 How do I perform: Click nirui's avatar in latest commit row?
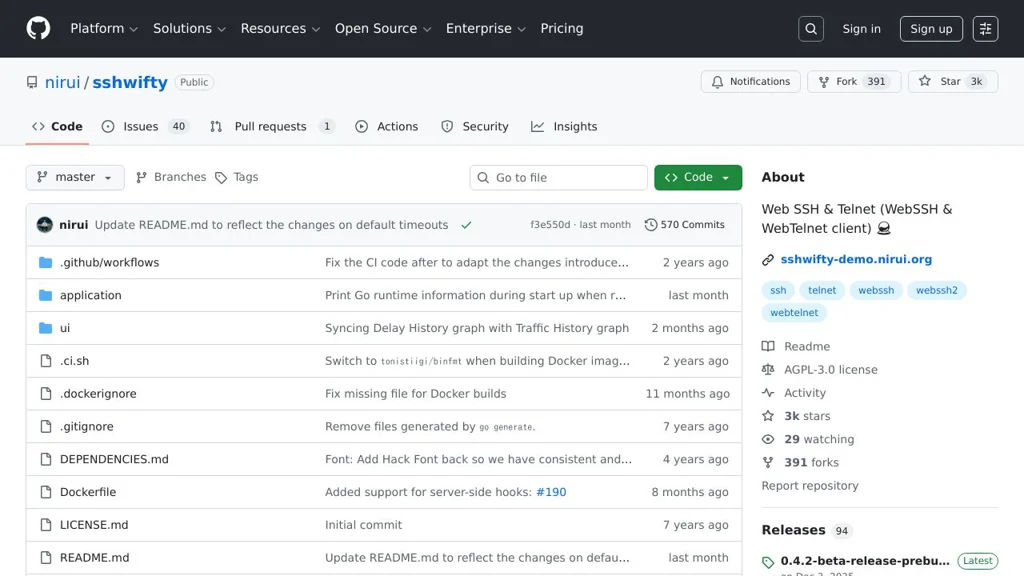[x=44, y=225]
